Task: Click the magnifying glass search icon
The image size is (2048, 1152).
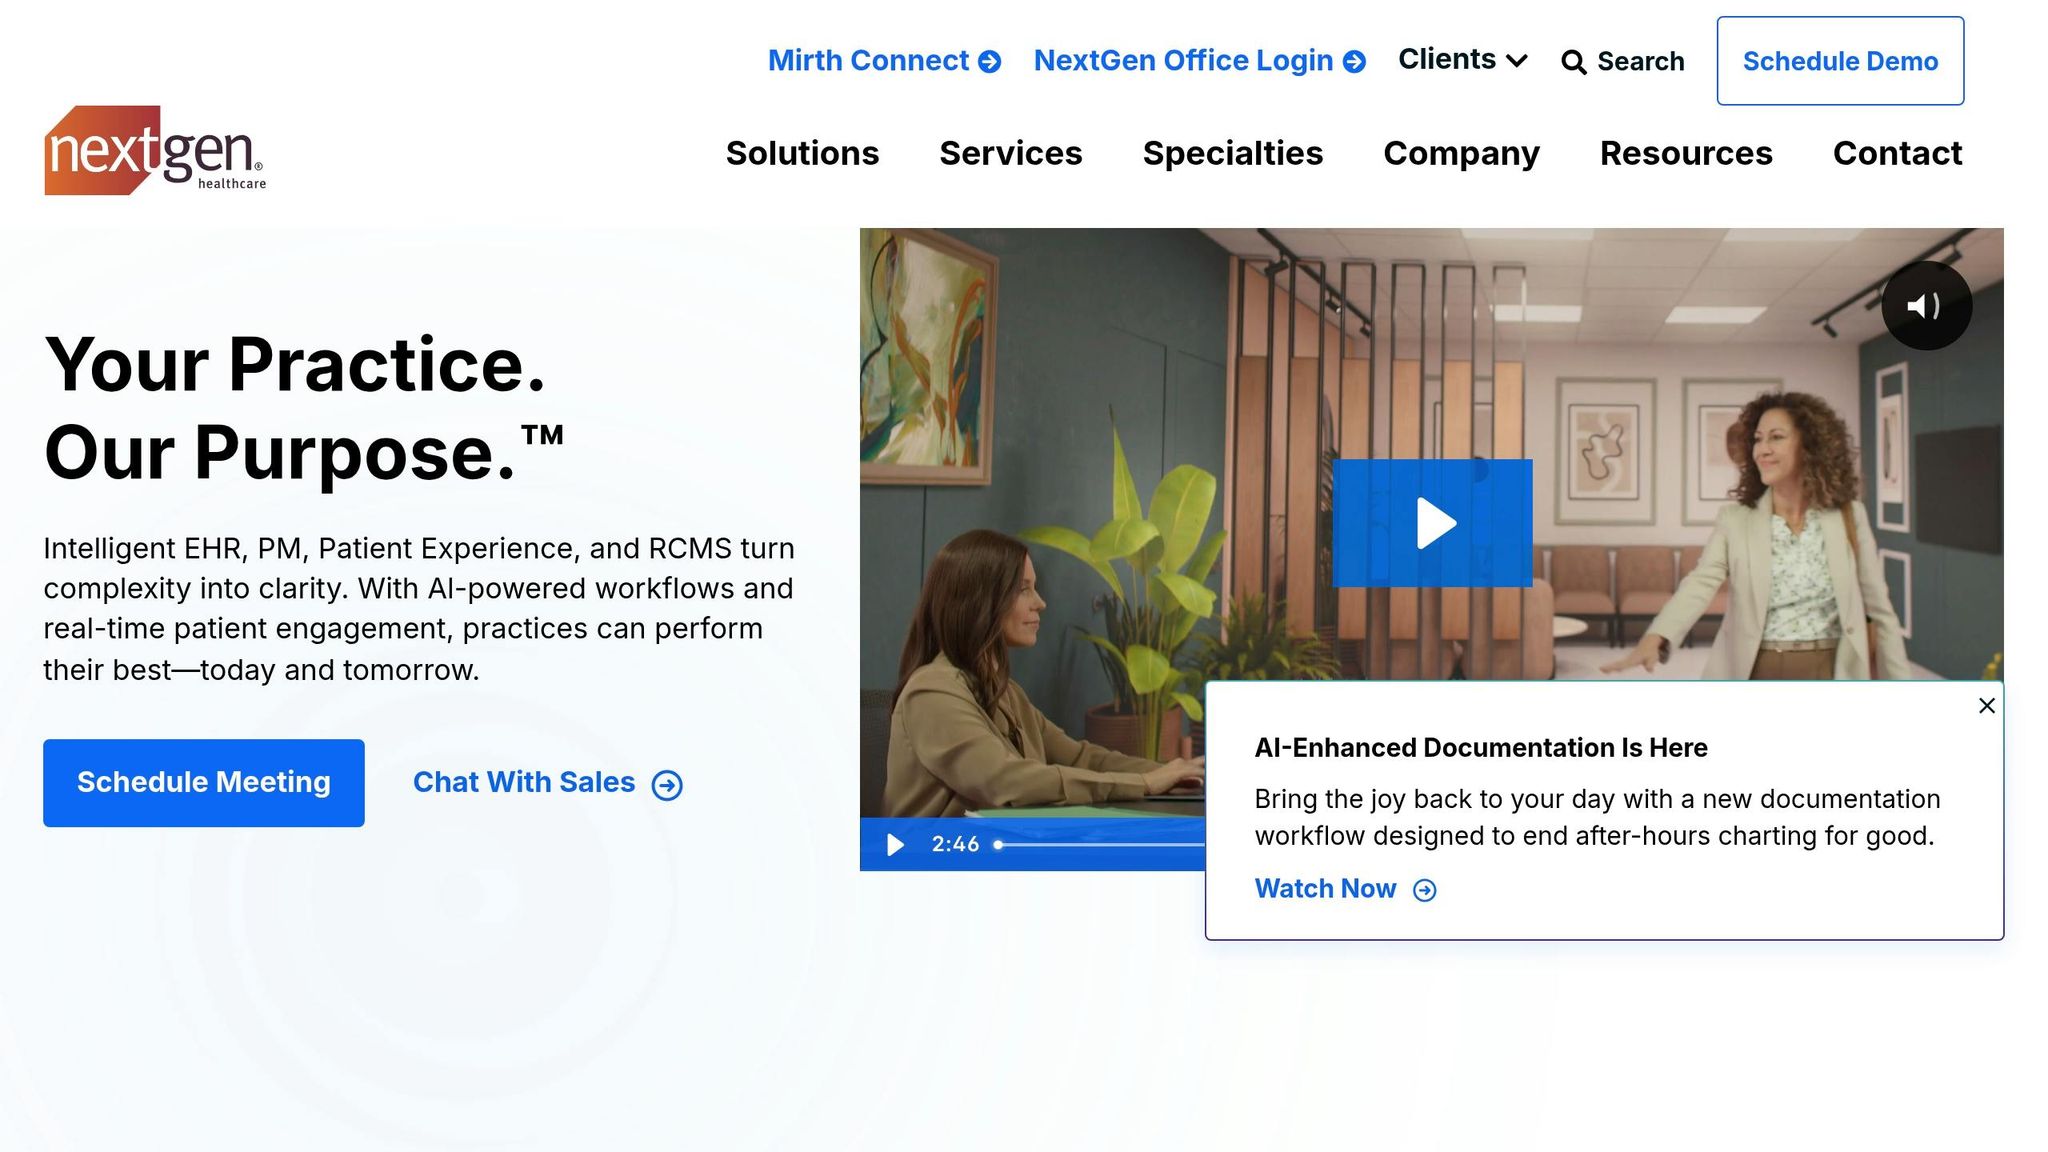Action: click(x=1573, y=62)
